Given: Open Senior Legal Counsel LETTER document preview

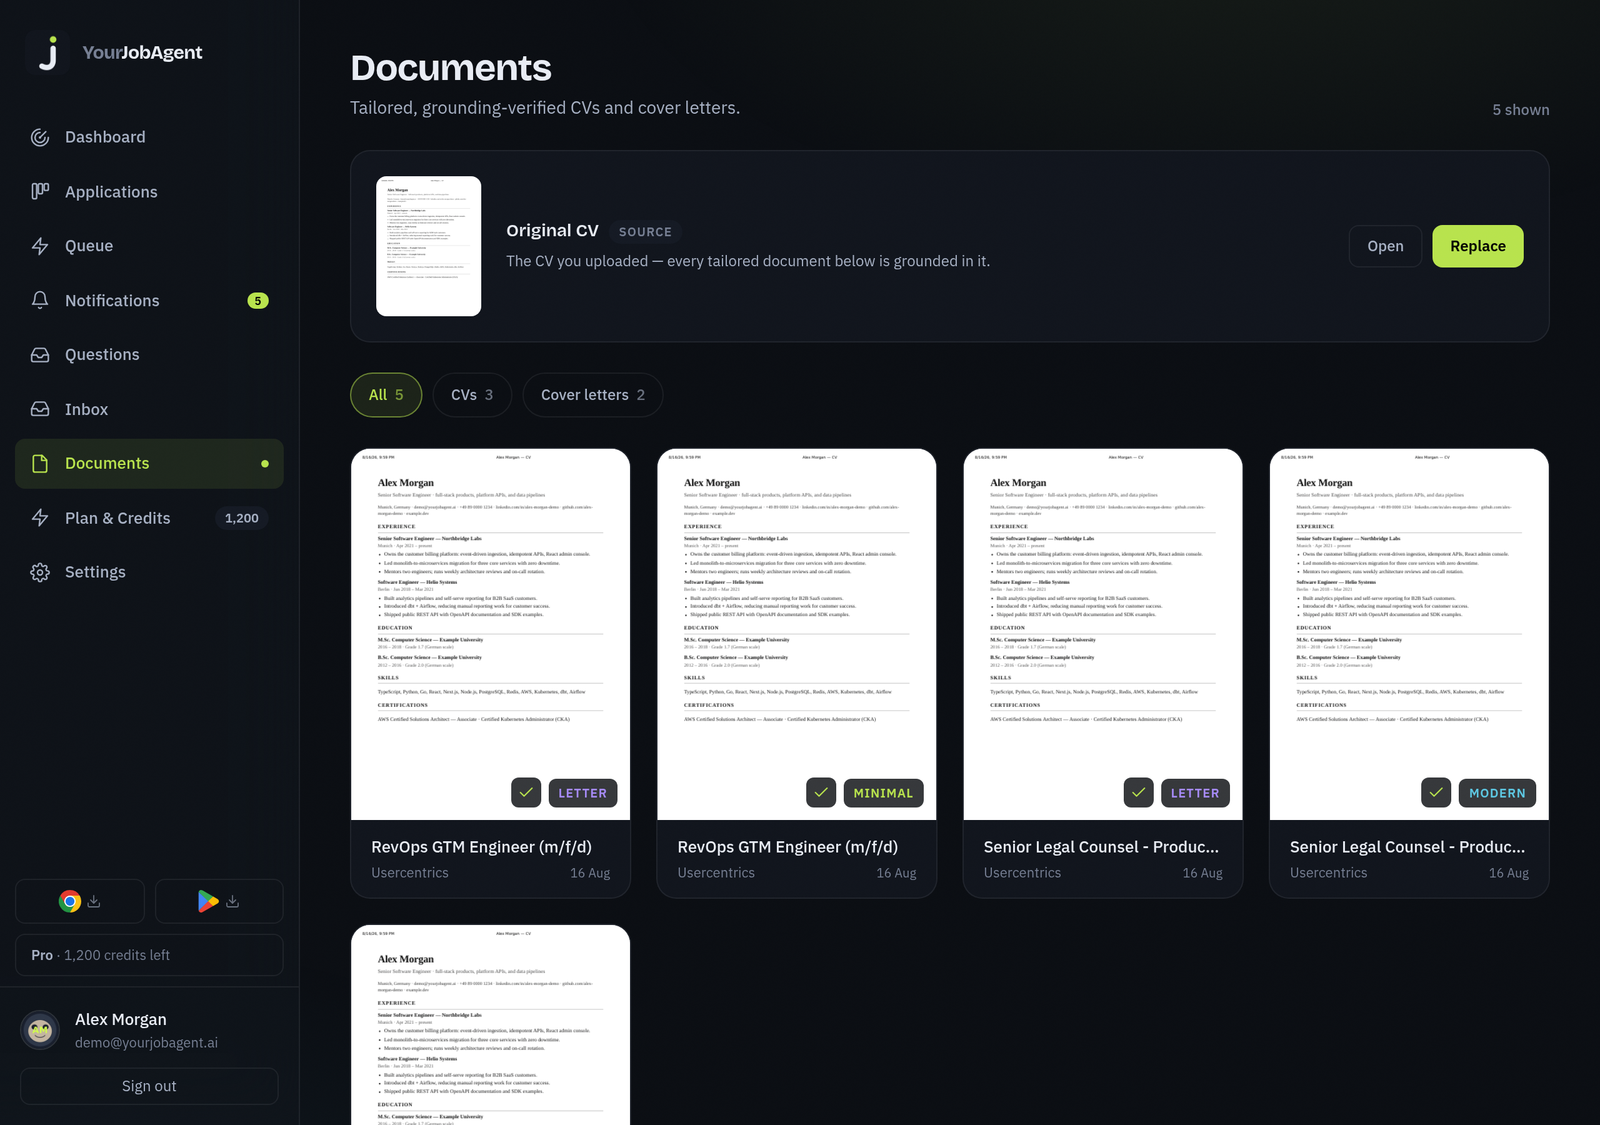Looking at the screenshot, I should point(1103,634).
